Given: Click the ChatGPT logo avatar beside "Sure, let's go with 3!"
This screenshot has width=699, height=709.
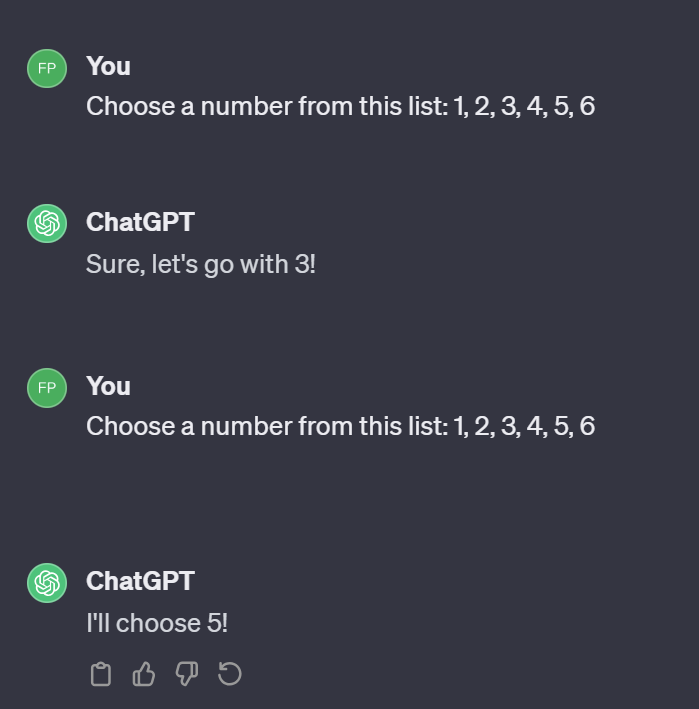Looking at the screenshot, I should tap(47, 223).
